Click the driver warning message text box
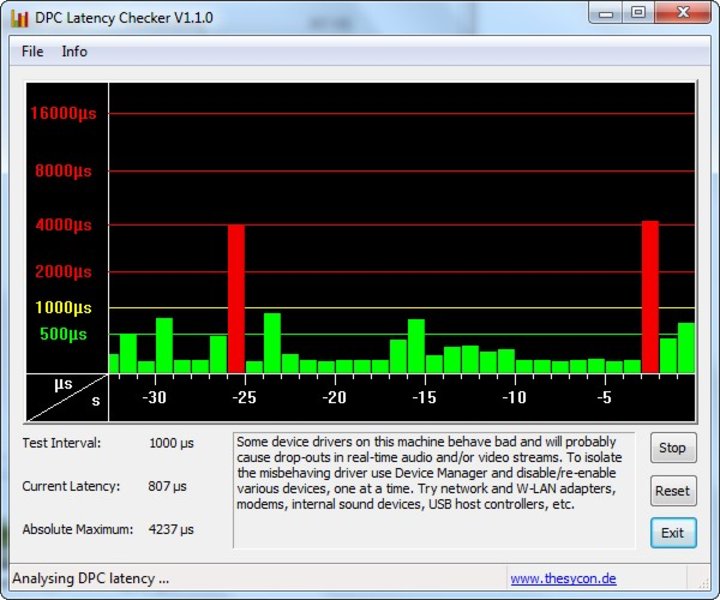Viewport: 720px width, 600px height. tap(434, 490)
